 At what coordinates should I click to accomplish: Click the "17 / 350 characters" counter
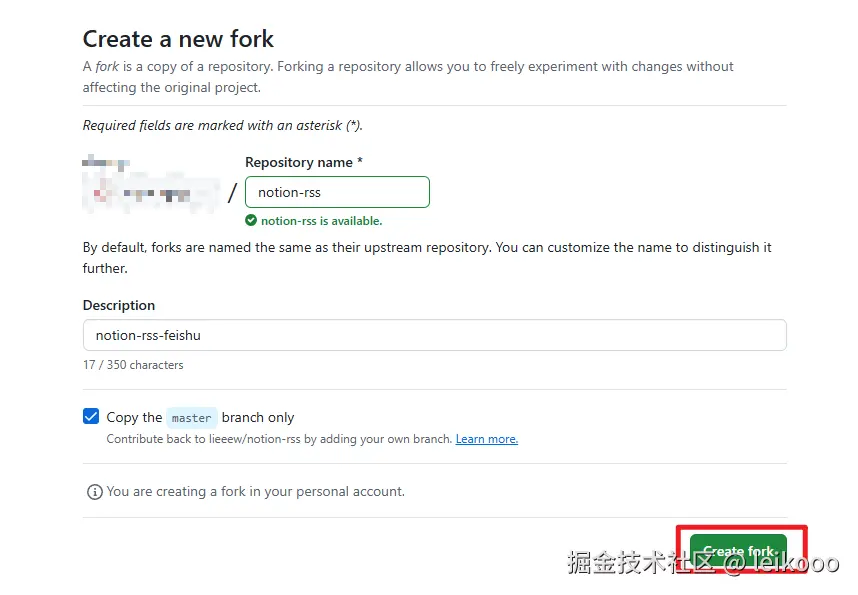pos(133,365)
